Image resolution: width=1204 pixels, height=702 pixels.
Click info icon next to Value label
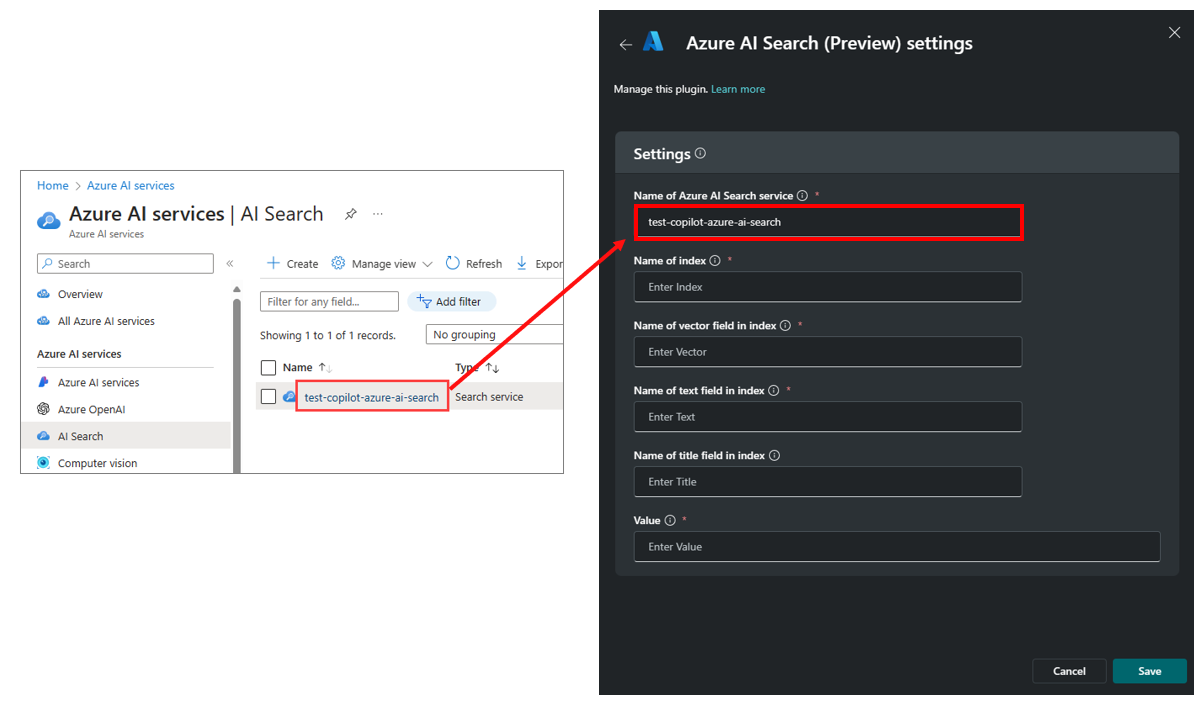670,520
